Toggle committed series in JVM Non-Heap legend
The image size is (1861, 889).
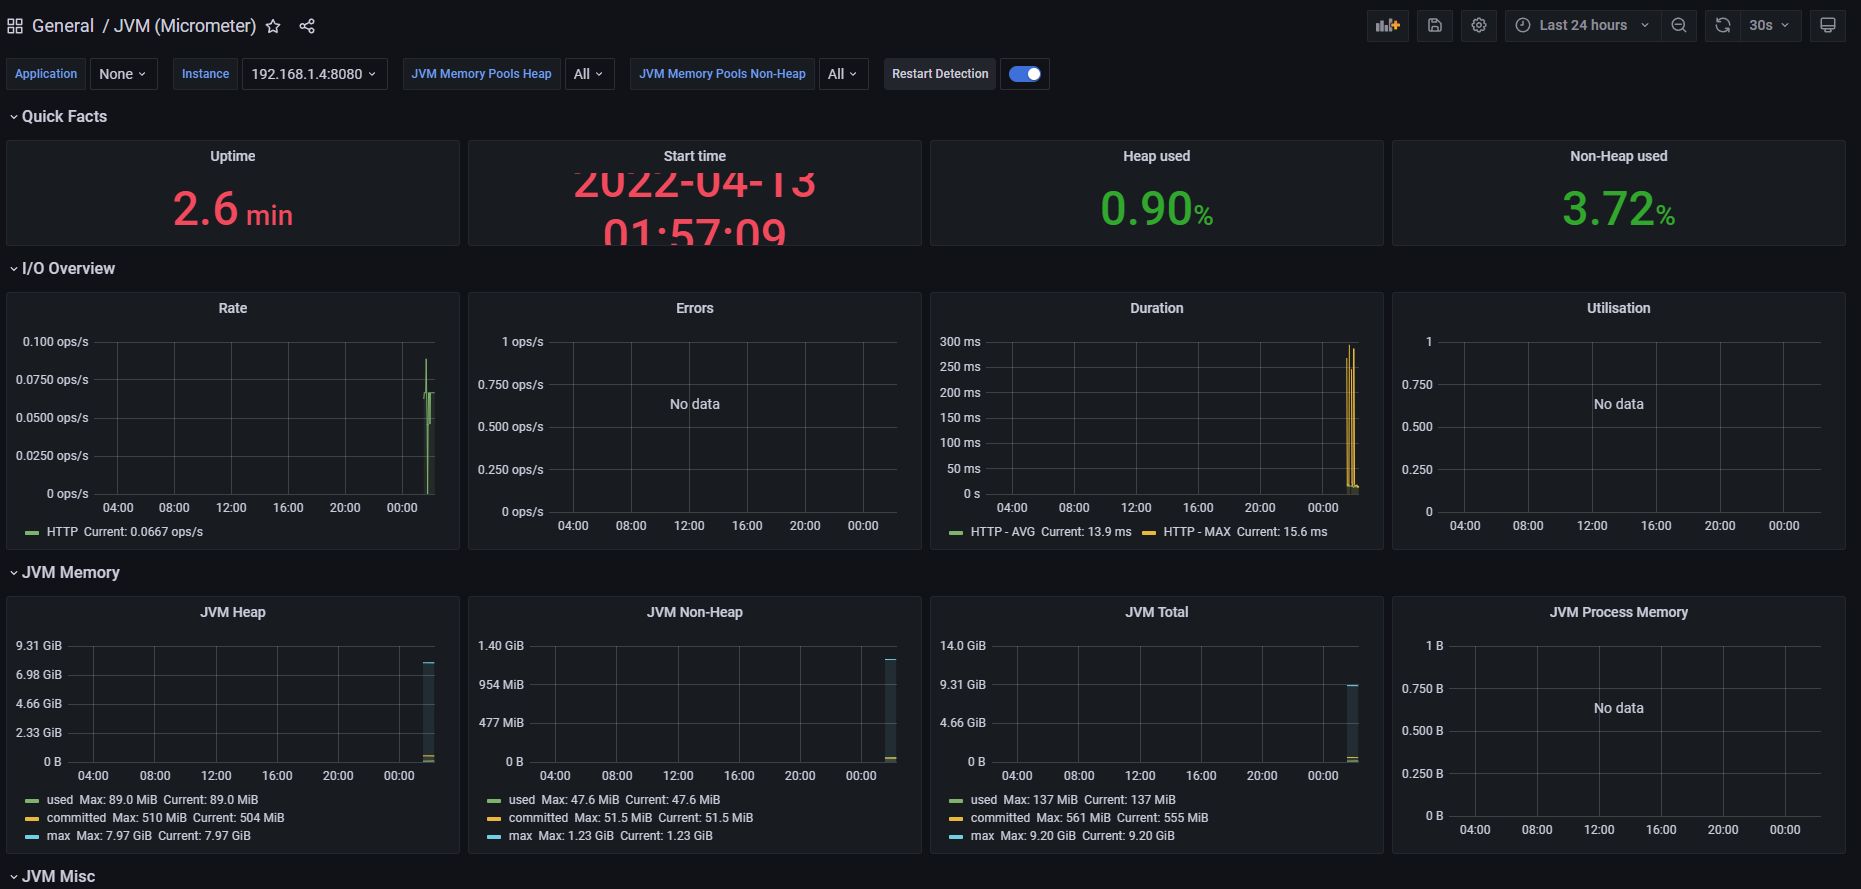pos(538,818)
